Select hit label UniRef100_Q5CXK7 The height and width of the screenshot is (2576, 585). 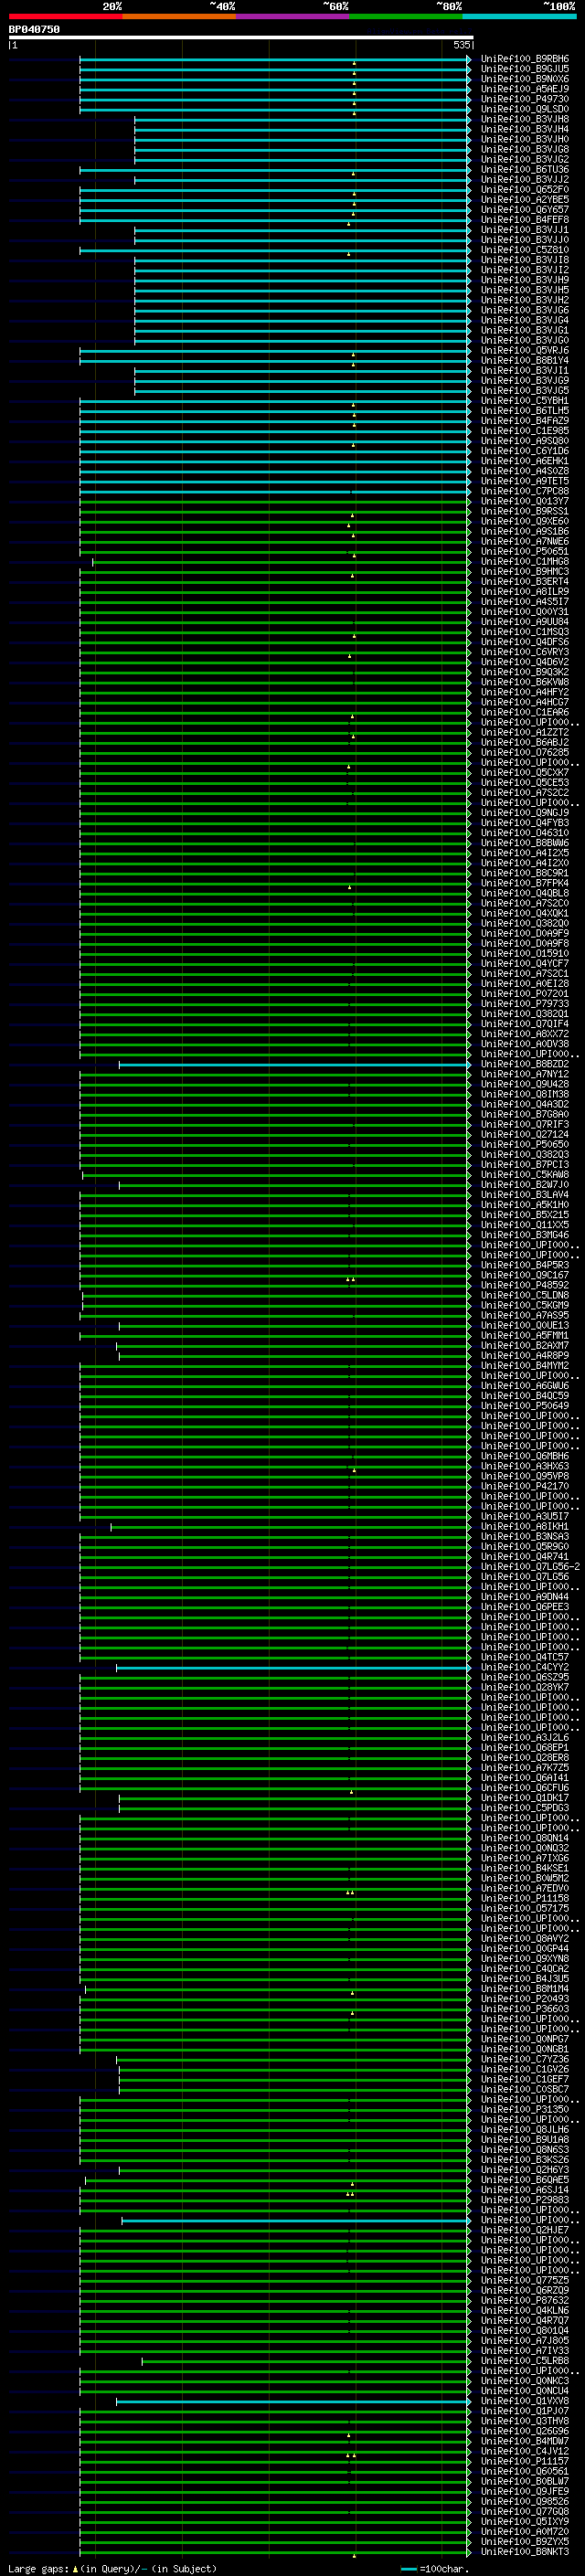click(525, 772)
